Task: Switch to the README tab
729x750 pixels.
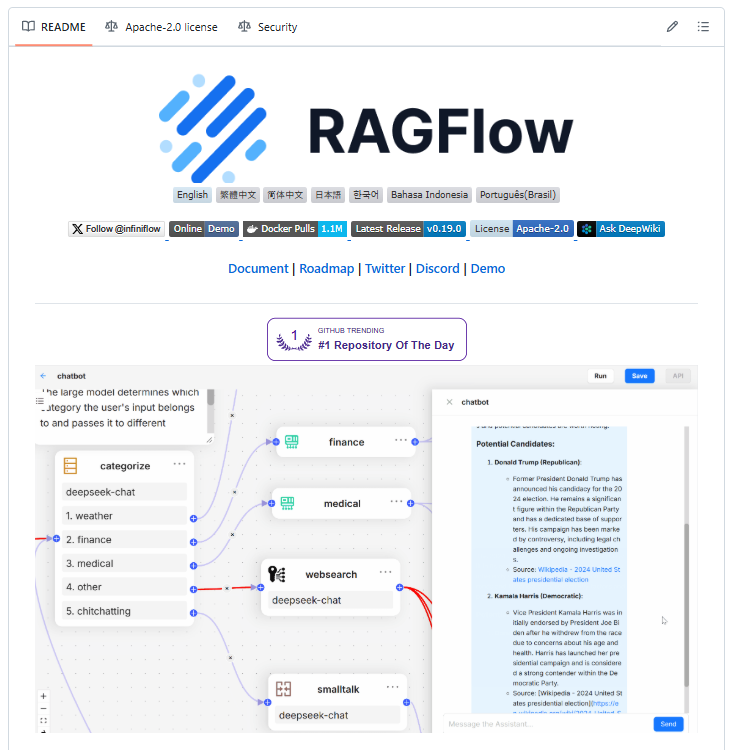Action: [54, 27]
